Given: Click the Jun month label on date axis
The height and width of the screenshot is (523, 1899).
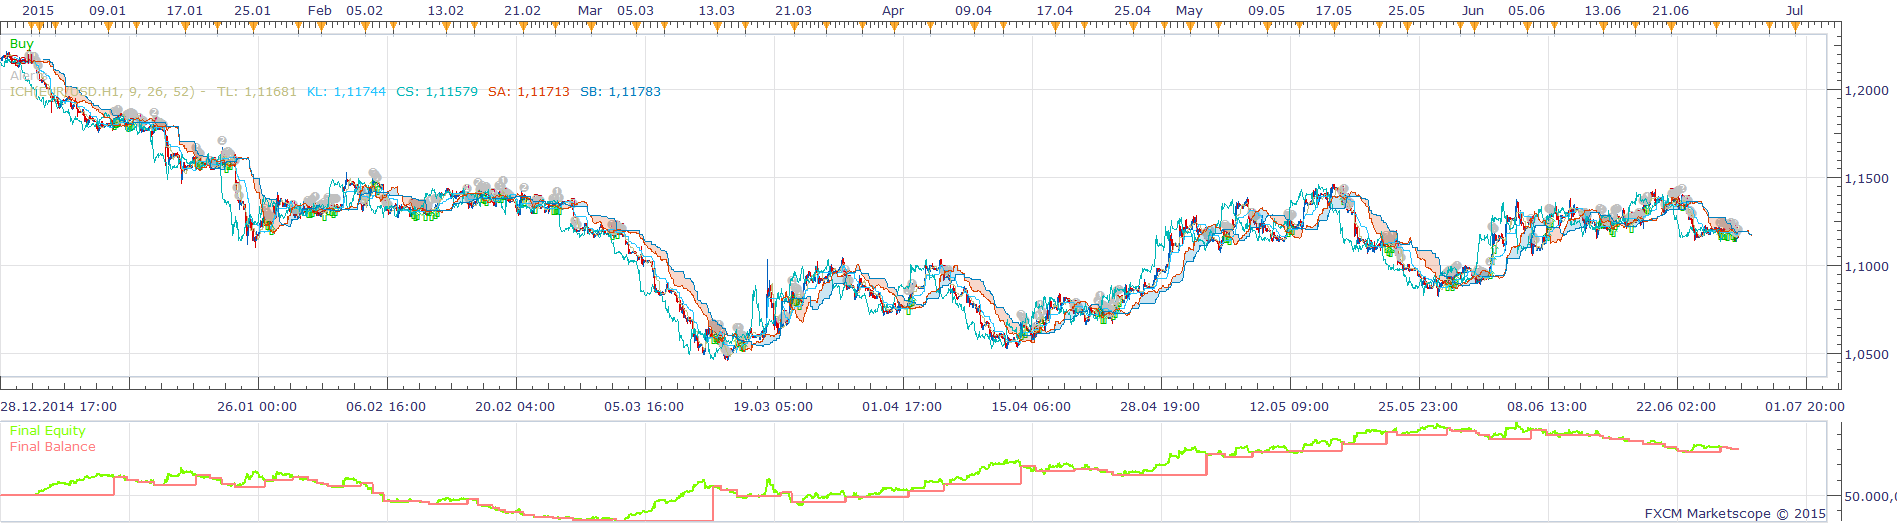Looking at the screenshot, I should pos(1473,11).
